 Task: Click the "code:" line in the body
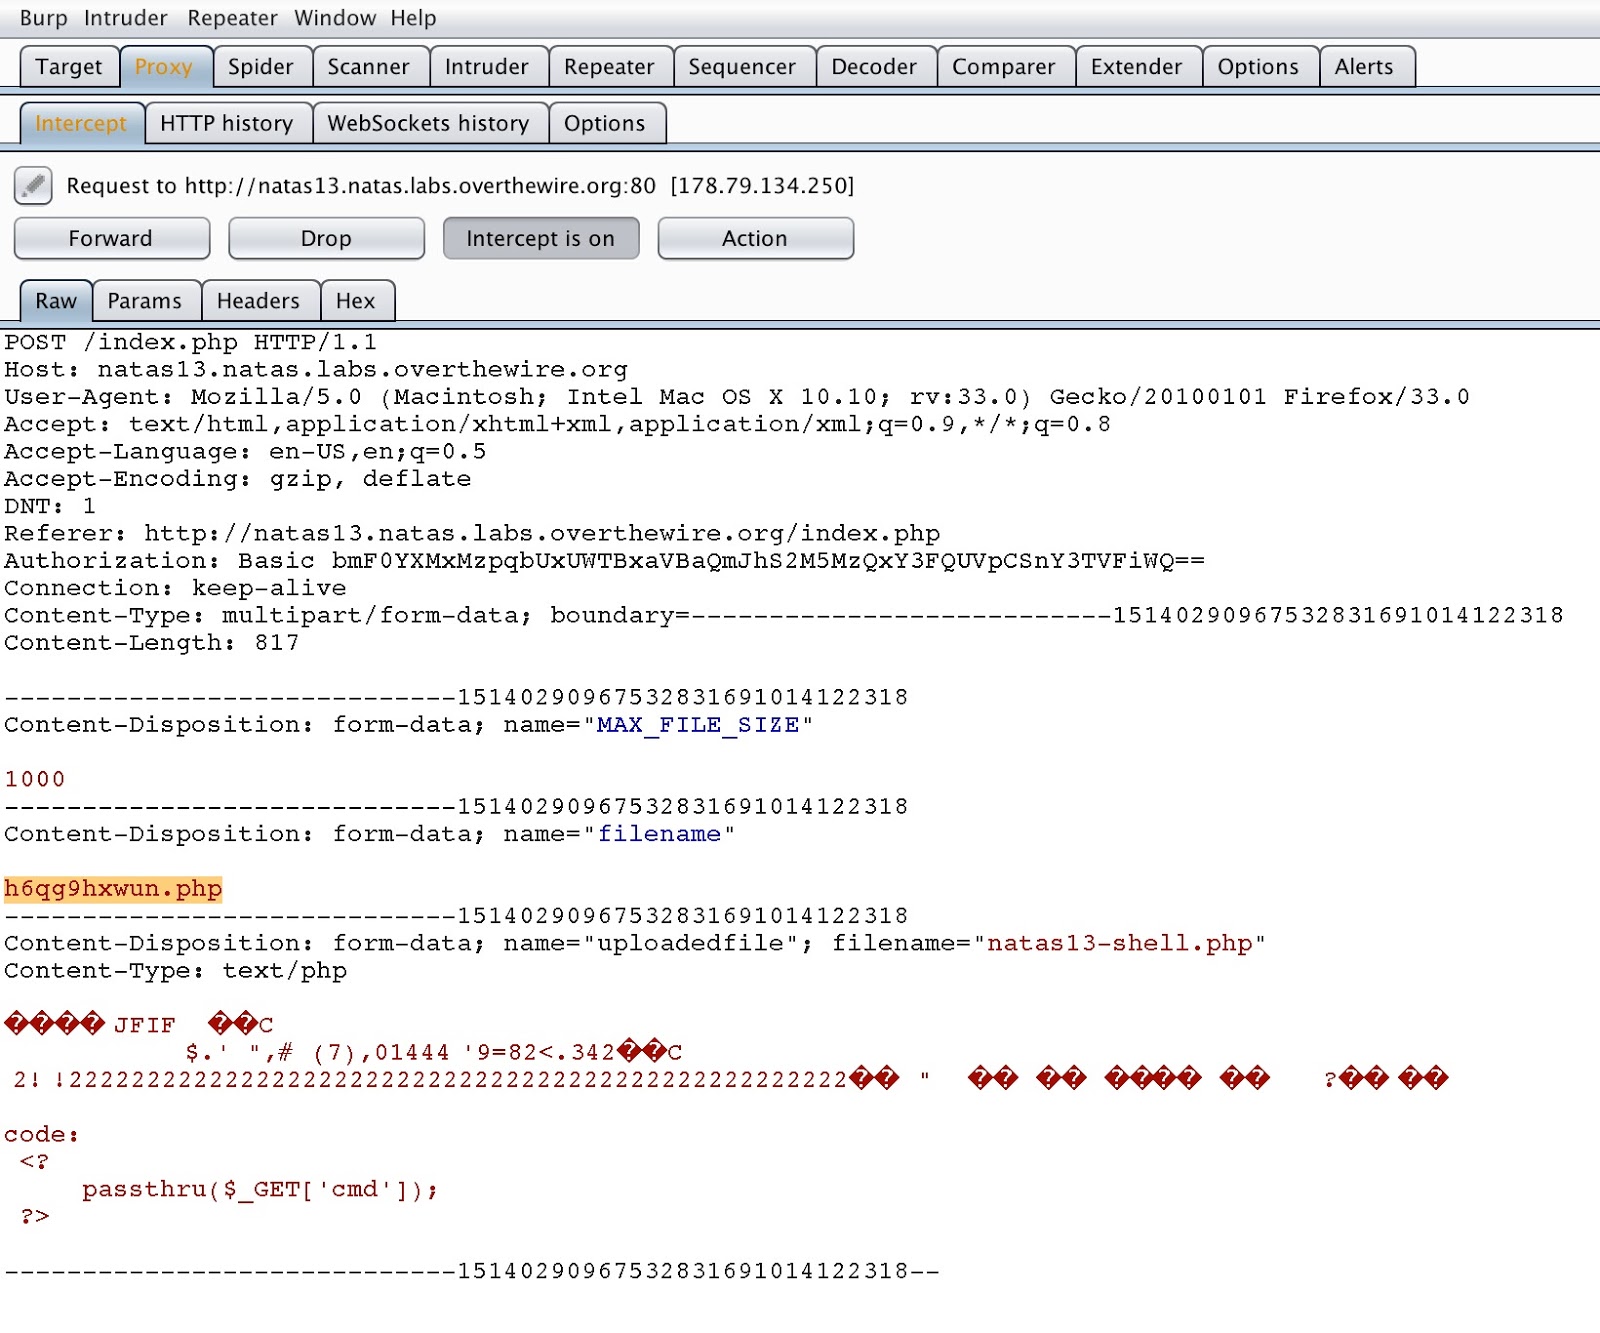tap(41, 1134)
